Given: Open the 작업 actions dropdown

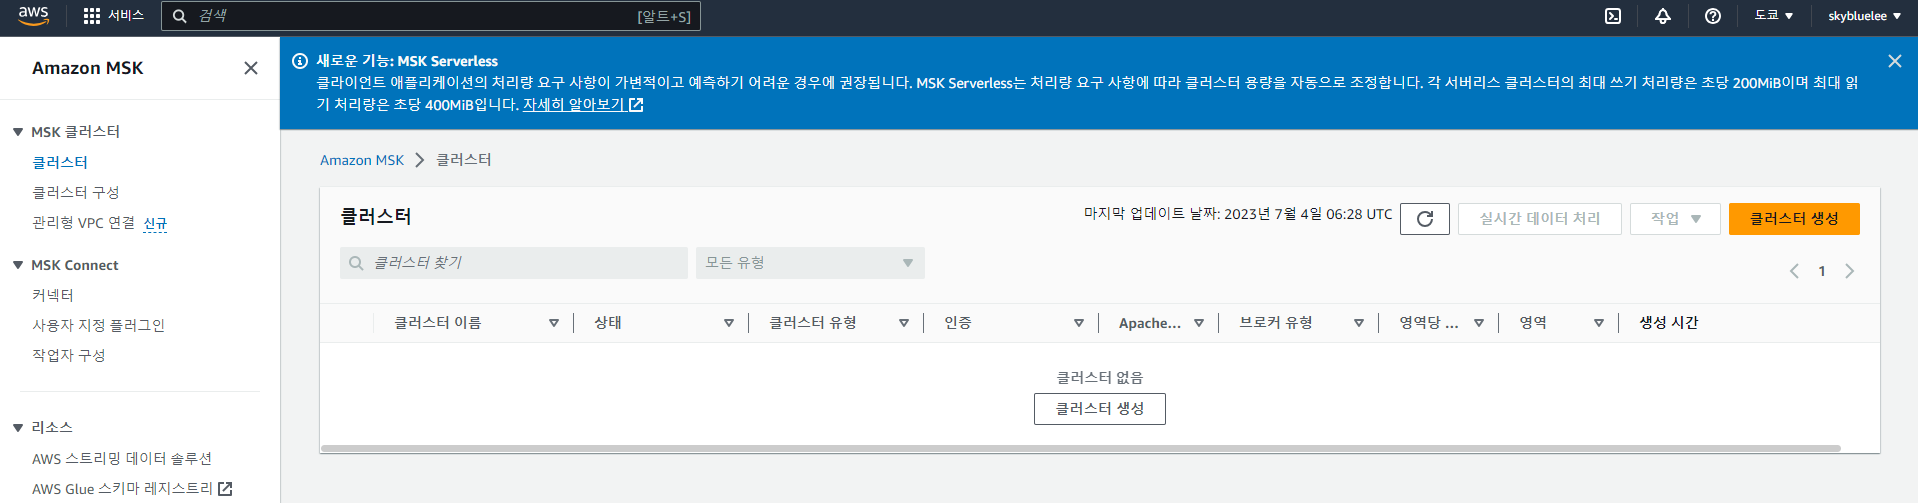Looking at the screenshot, I should click(1675, 219).
